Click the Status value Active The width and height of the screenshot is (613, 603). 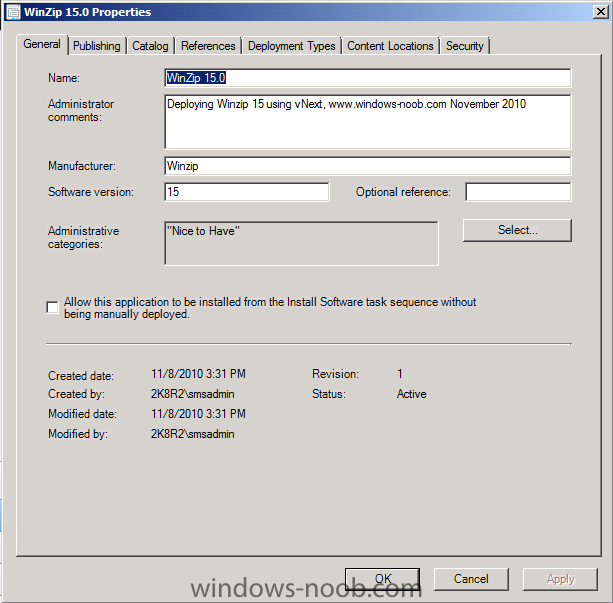click(x=411, y=394)
